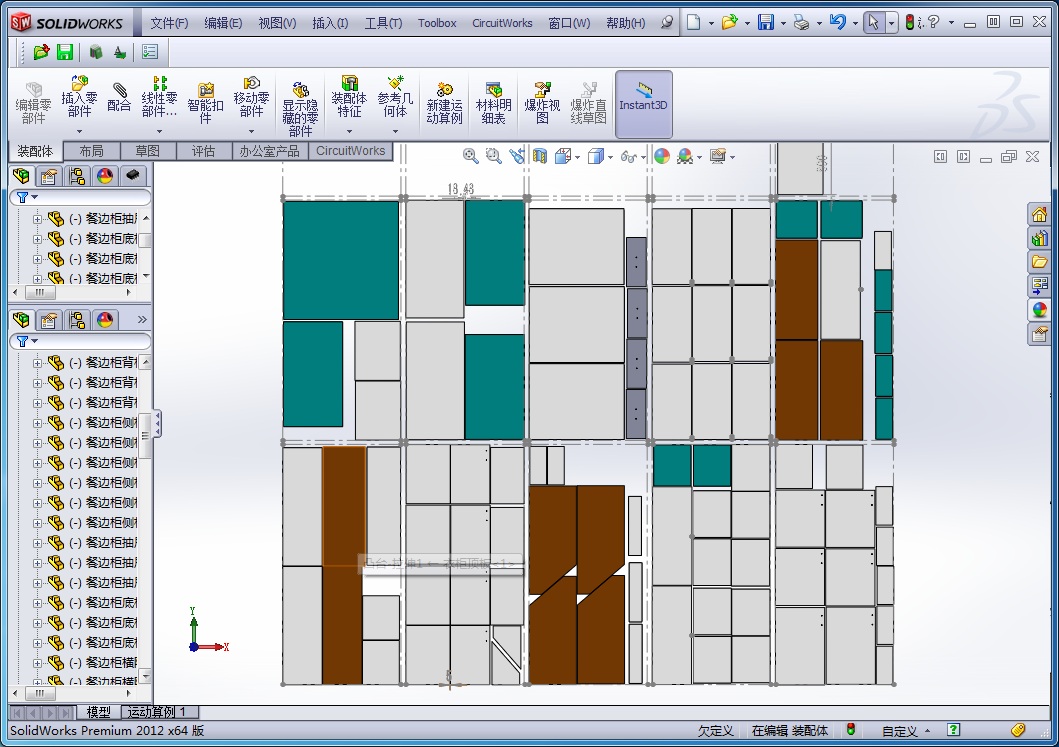Open the 插入(I) menu
This screenshot has height=747, width=1059.
tap(330, 23)
